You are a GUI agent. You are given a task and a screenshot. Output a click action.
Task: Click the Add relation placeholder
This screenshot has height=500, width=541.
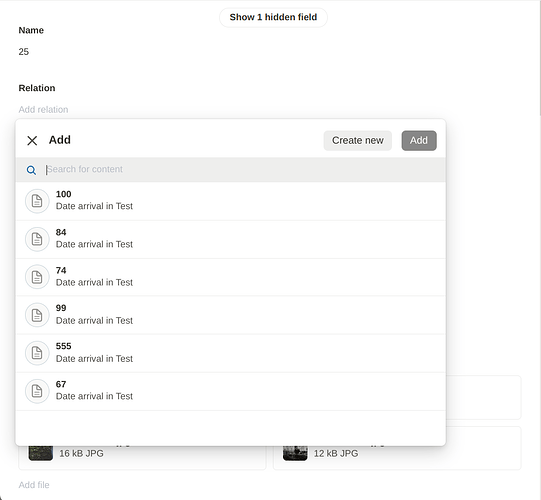tap(43, 109)
